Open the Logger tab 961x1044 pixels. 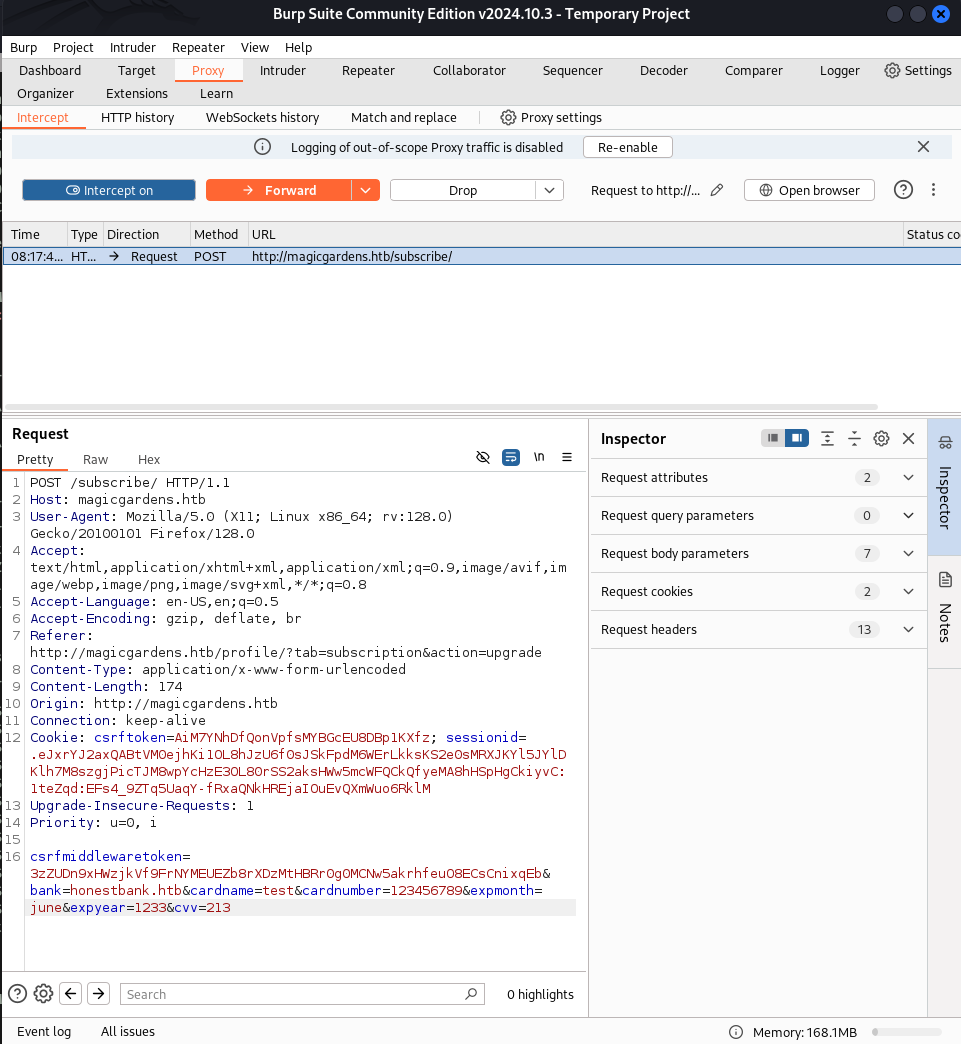click(x=839, y=71)
